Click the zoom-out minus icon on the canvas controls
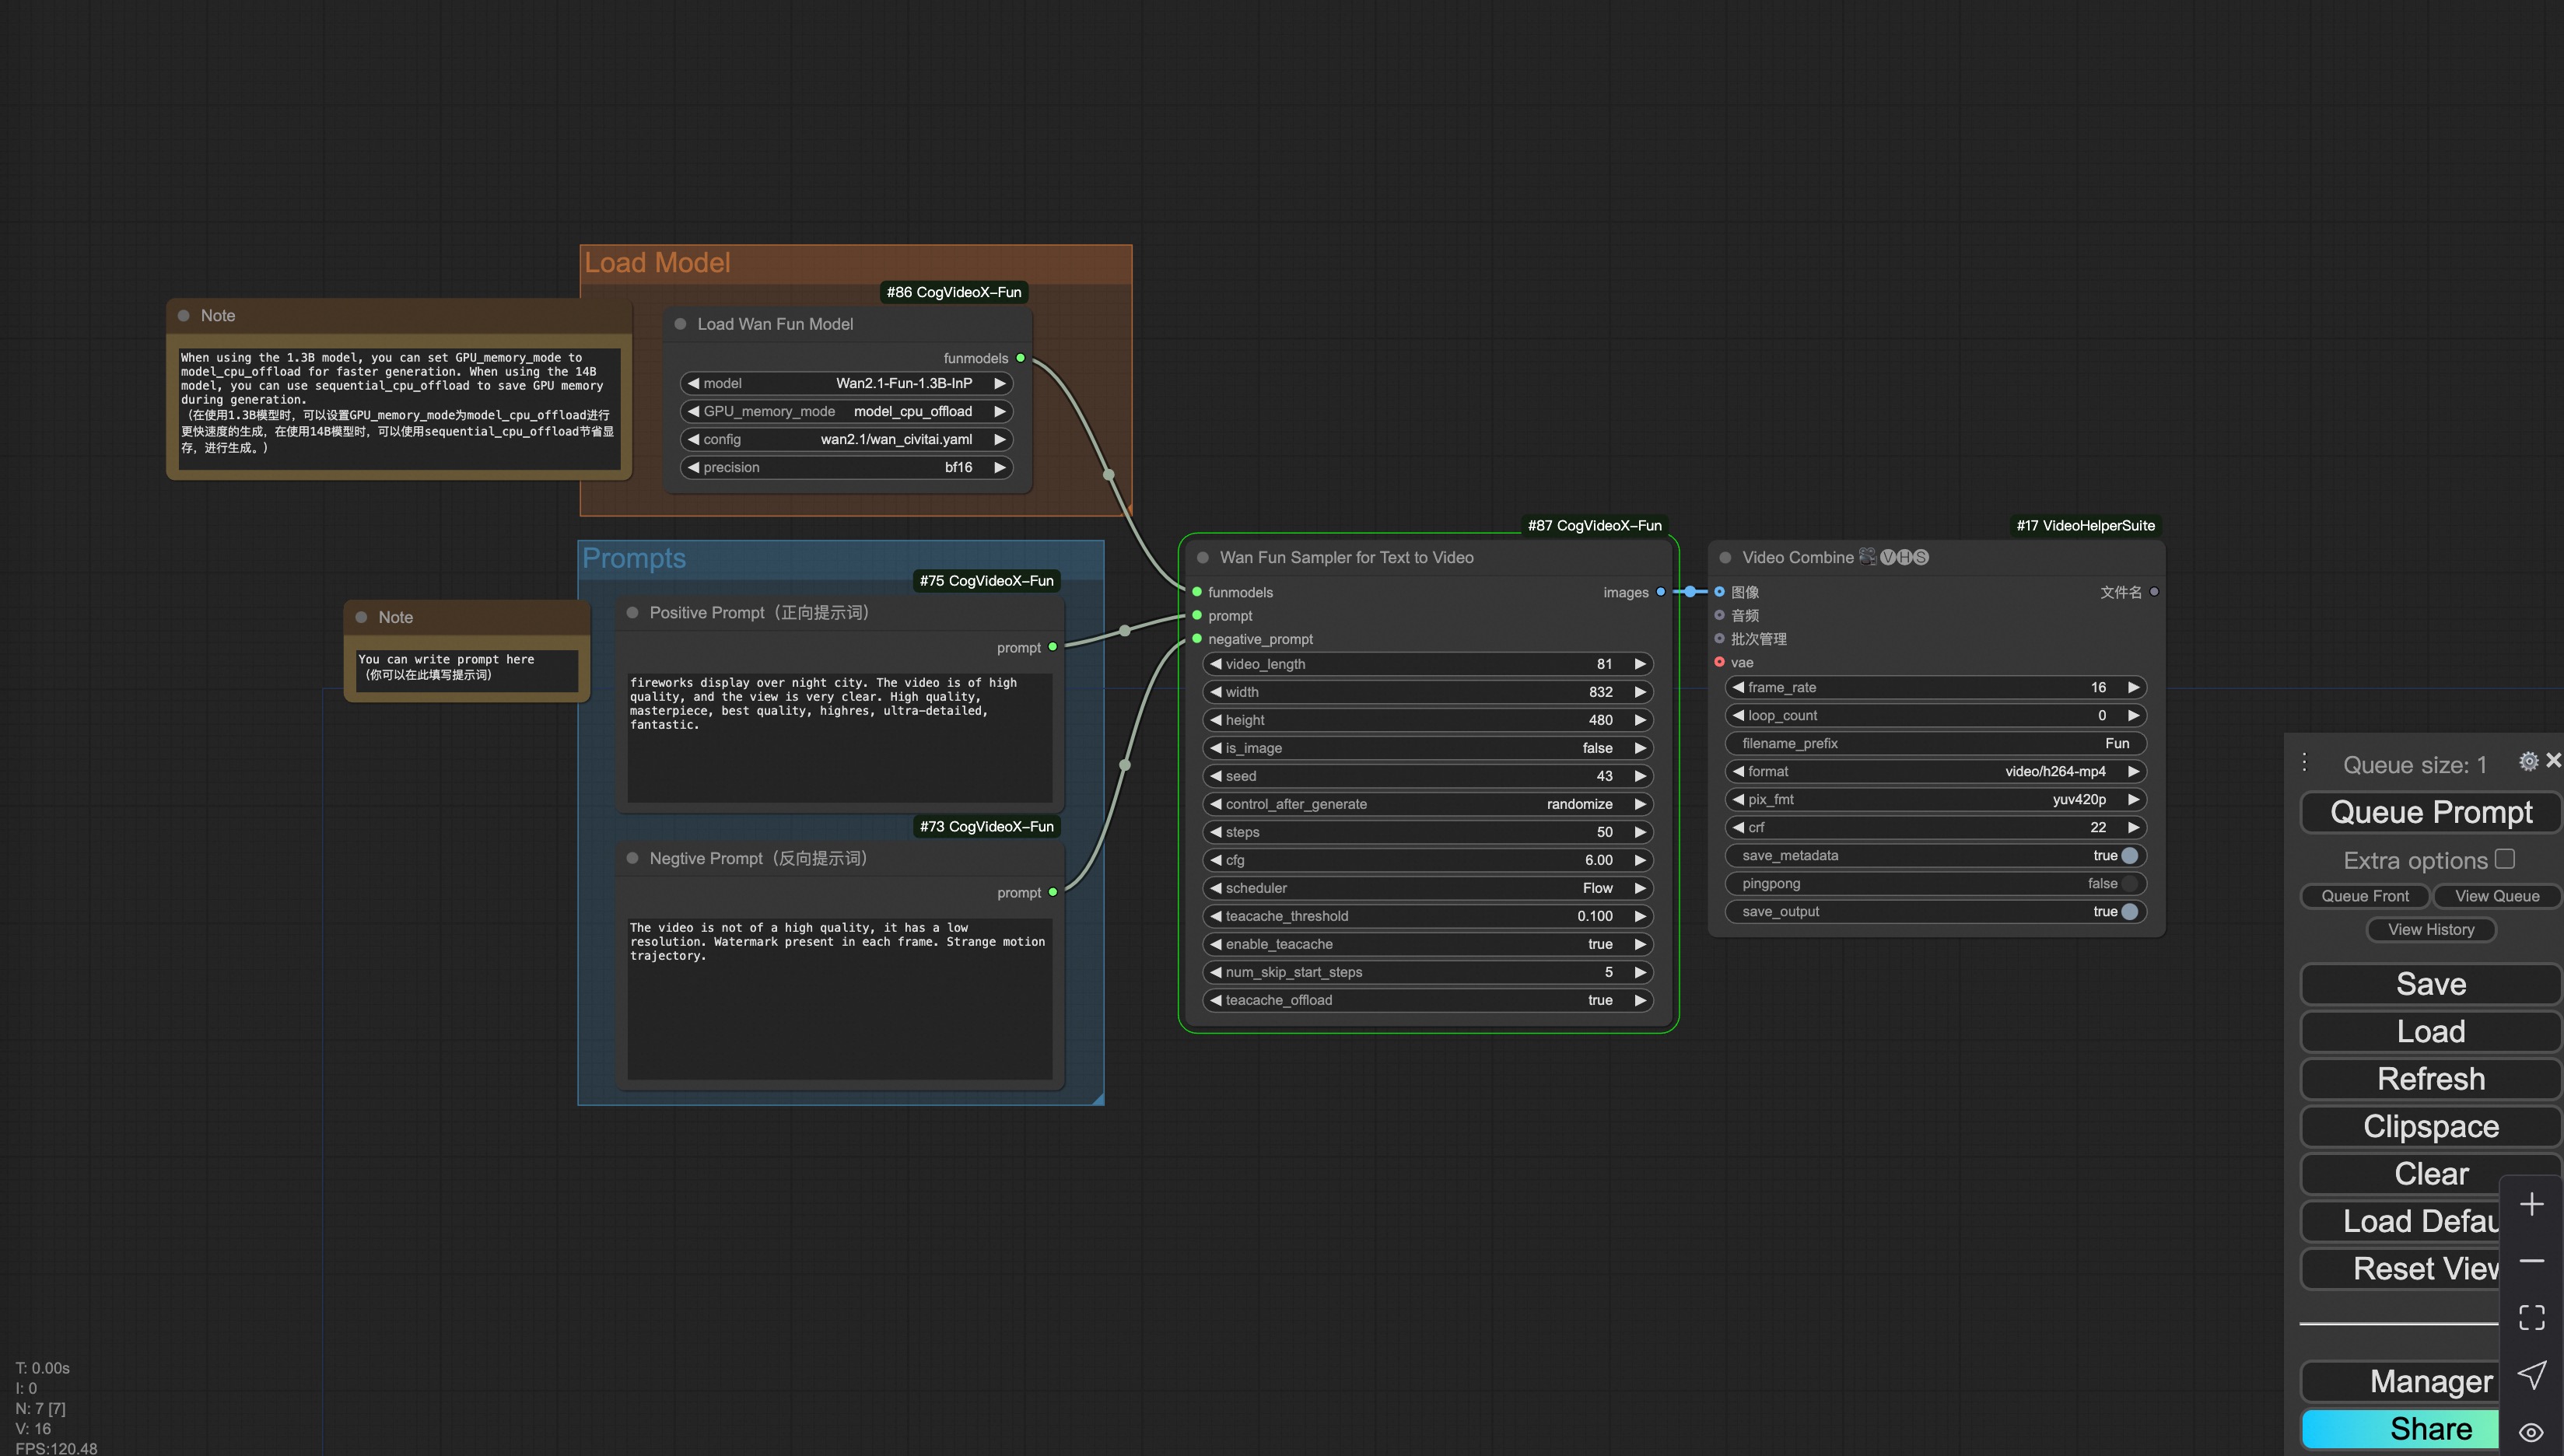The height and width of the screenshot is (1456, 2564). 2532,1262
